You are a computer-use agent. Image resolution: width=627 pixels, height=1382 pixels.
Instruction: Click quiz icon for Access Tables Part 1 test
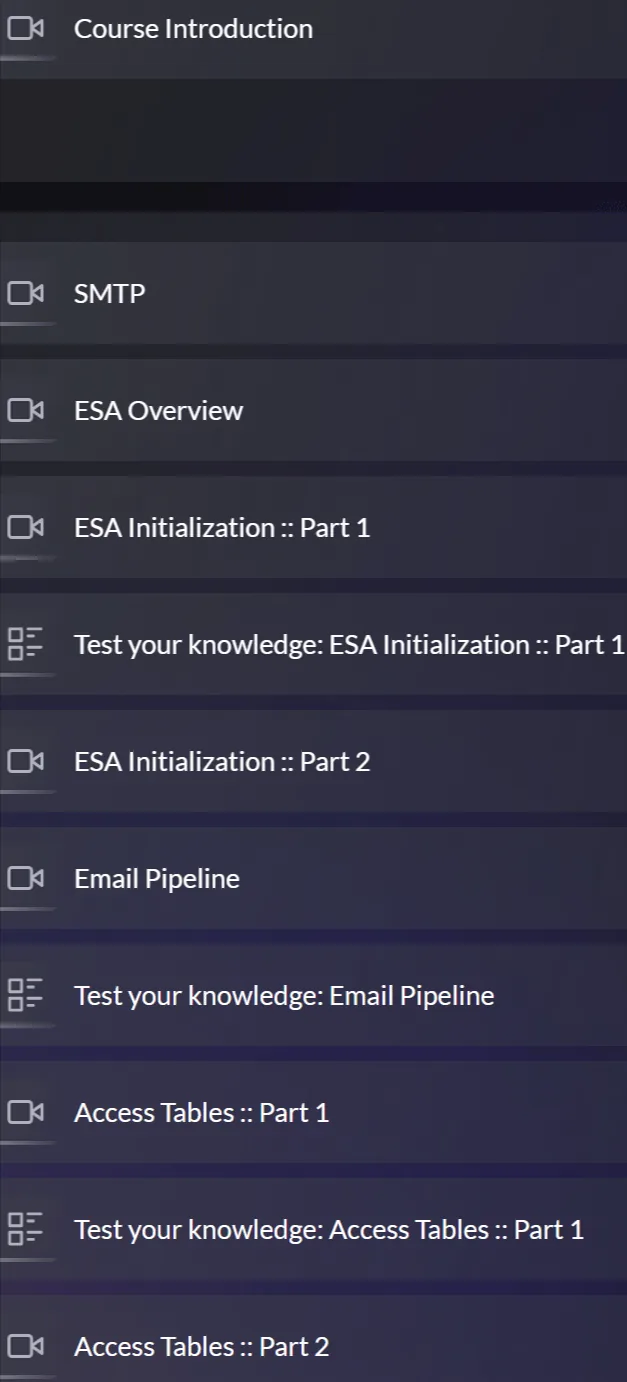click(26, 1229)
